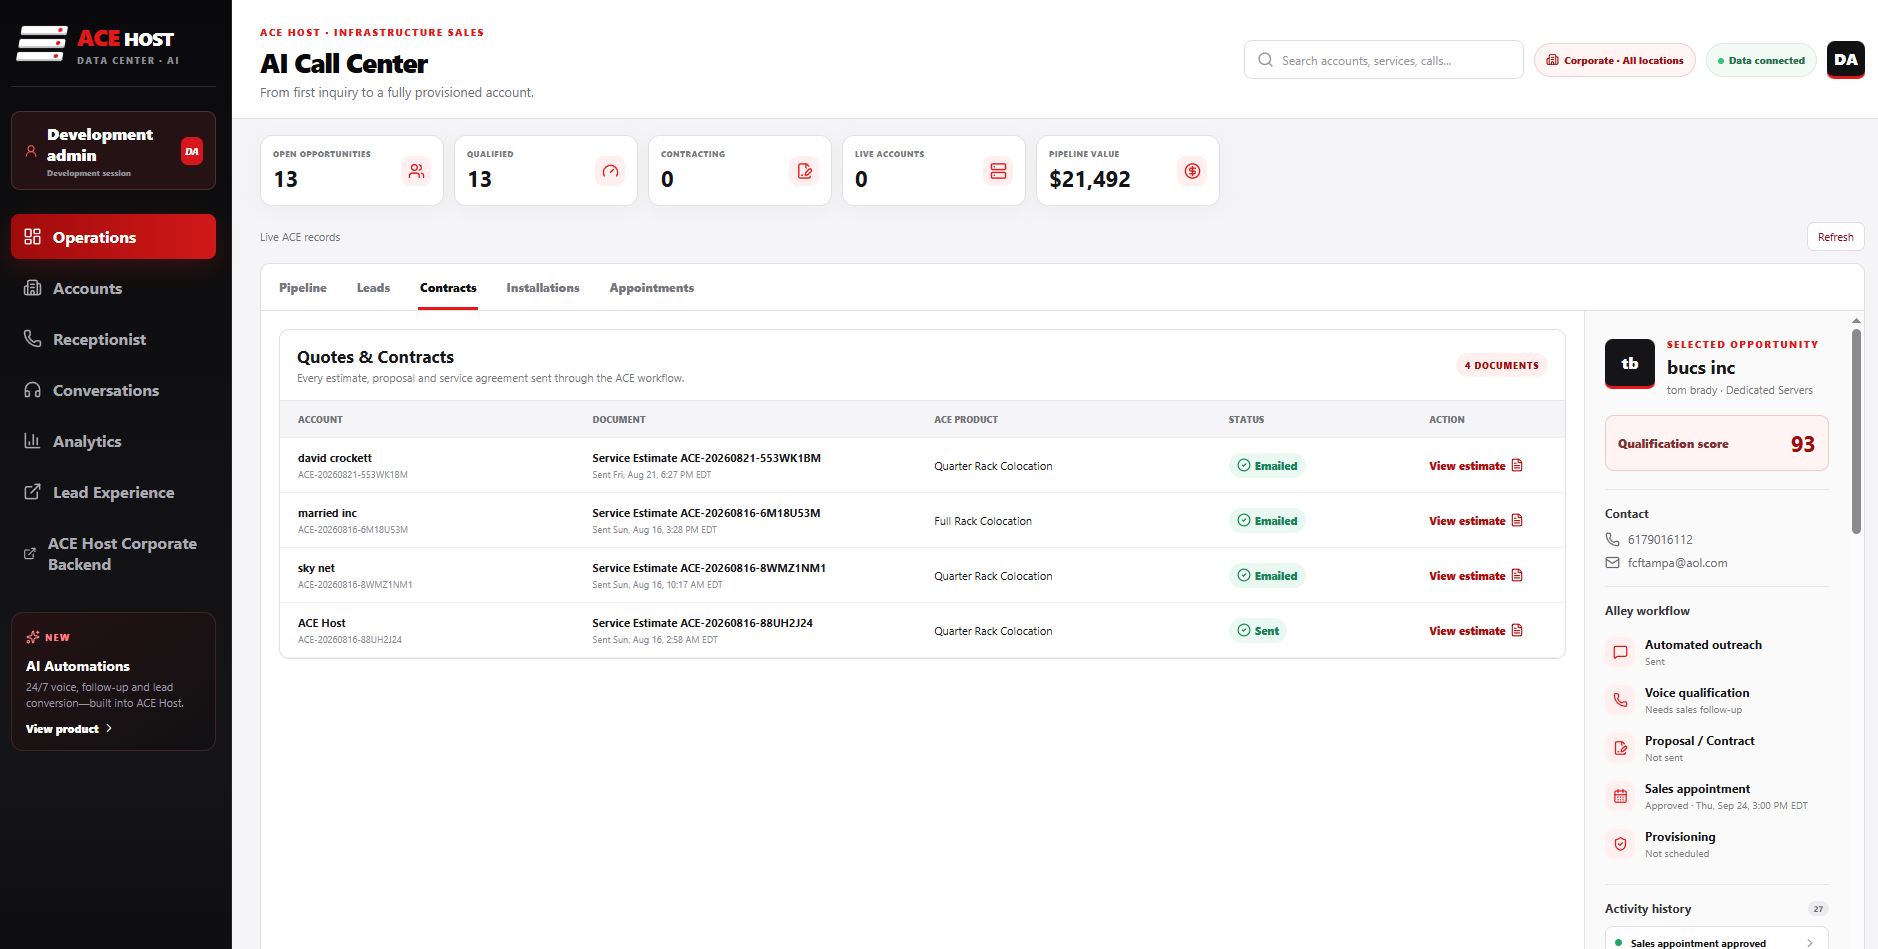Open Operations from the sidebar
Image resolution: width=1878 pixels, height=949 pixels.
coord(113,237)
